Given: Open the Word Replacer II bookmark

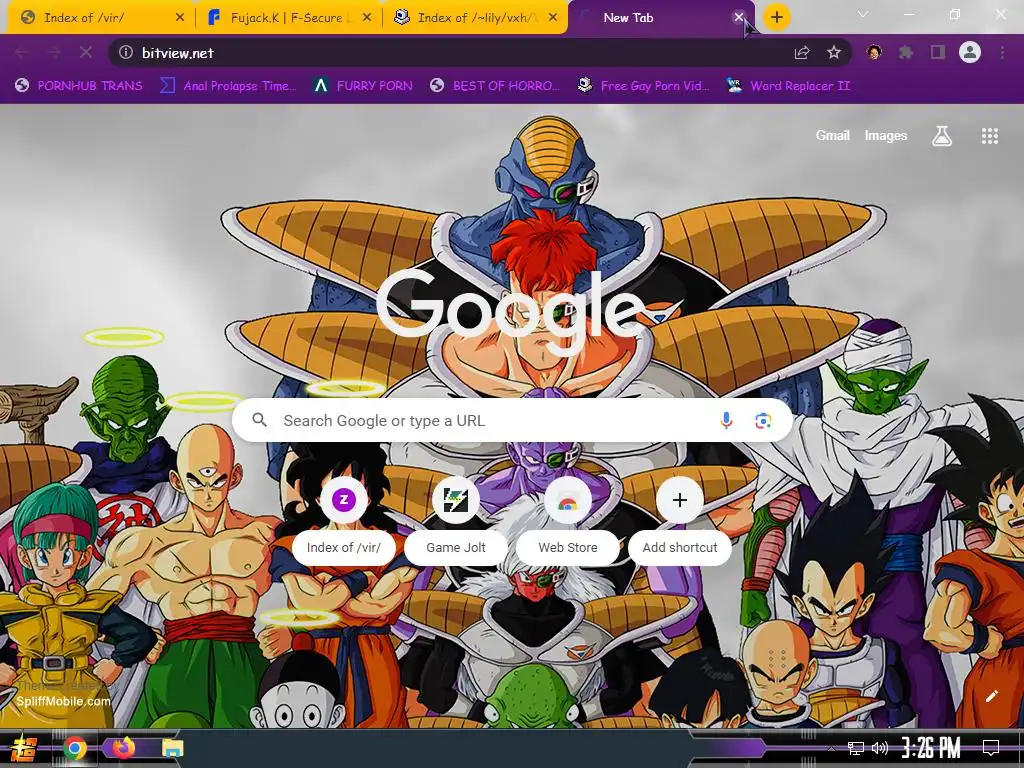Looking at the screenshot, I should [x=789, y=86].
